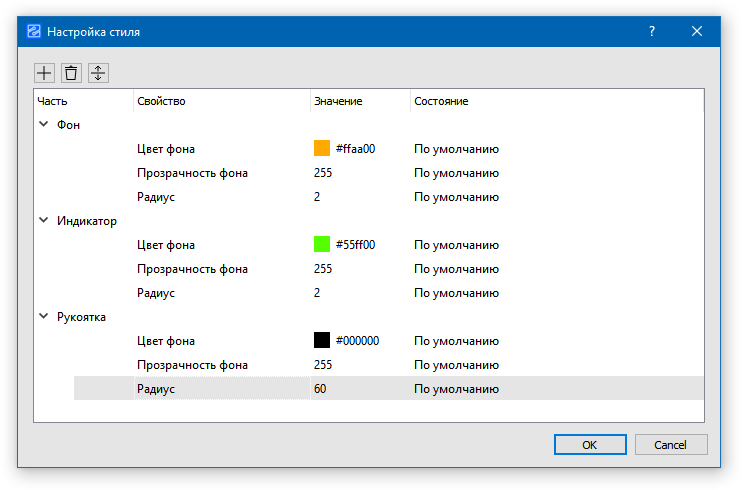Click the orange #ffaa00 color swatch
Screen dimensions: 742x490
322,149
